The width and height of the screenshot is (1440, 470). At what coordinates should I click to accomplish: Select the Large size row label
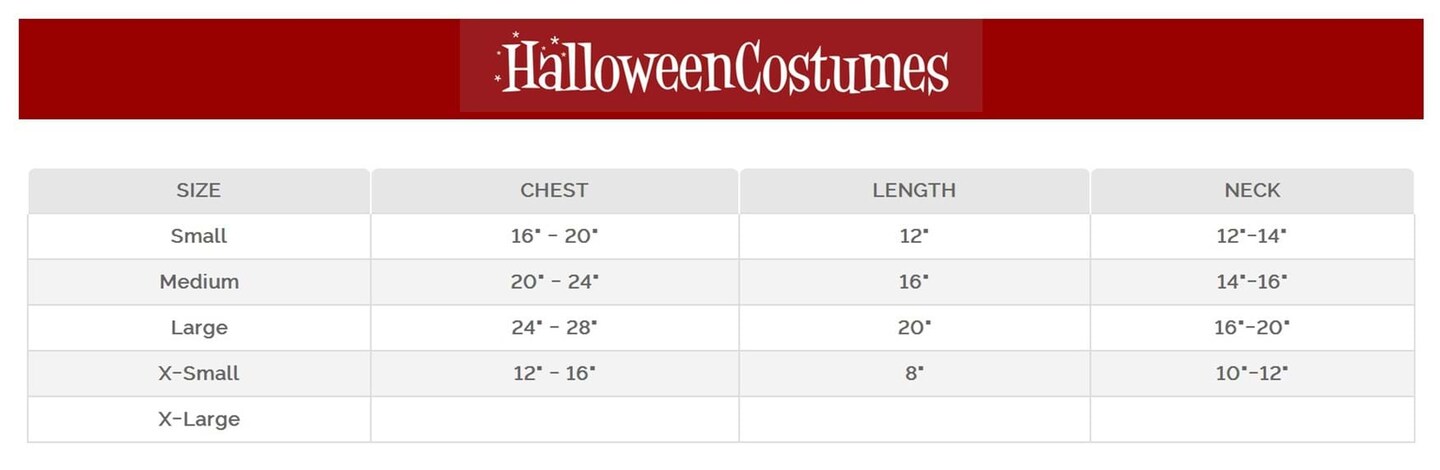click(199, 328)
